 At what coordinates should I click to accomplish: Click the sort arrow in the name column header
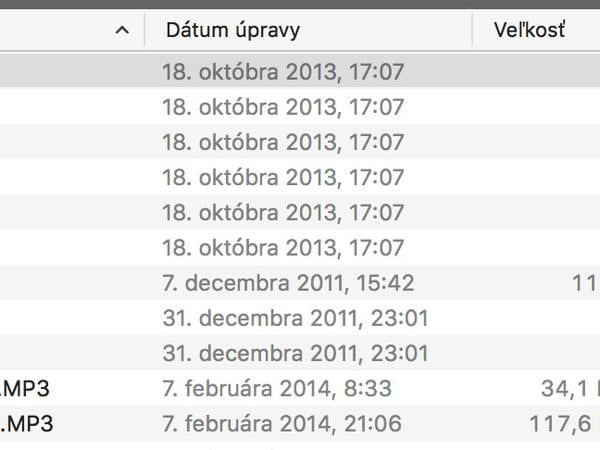click(x=123, y=30)
